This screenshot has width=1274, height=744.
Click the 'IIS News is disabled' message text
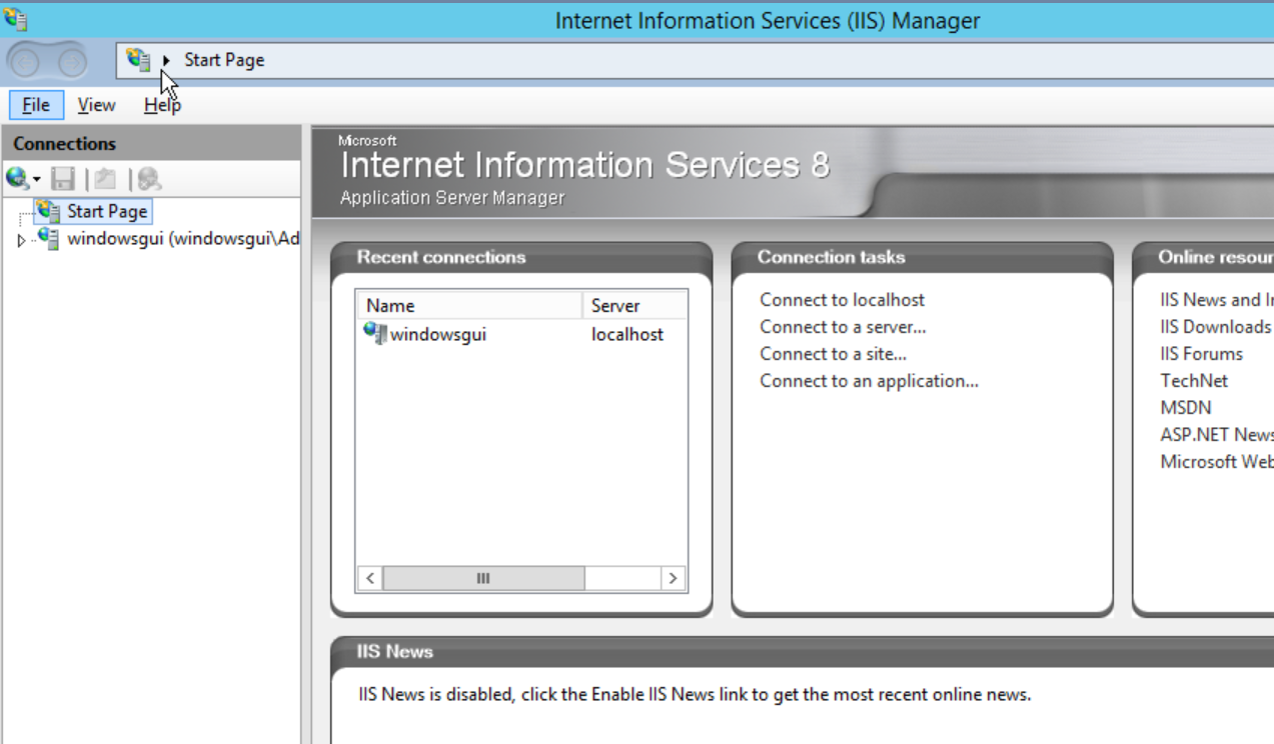tap(694, 694)
